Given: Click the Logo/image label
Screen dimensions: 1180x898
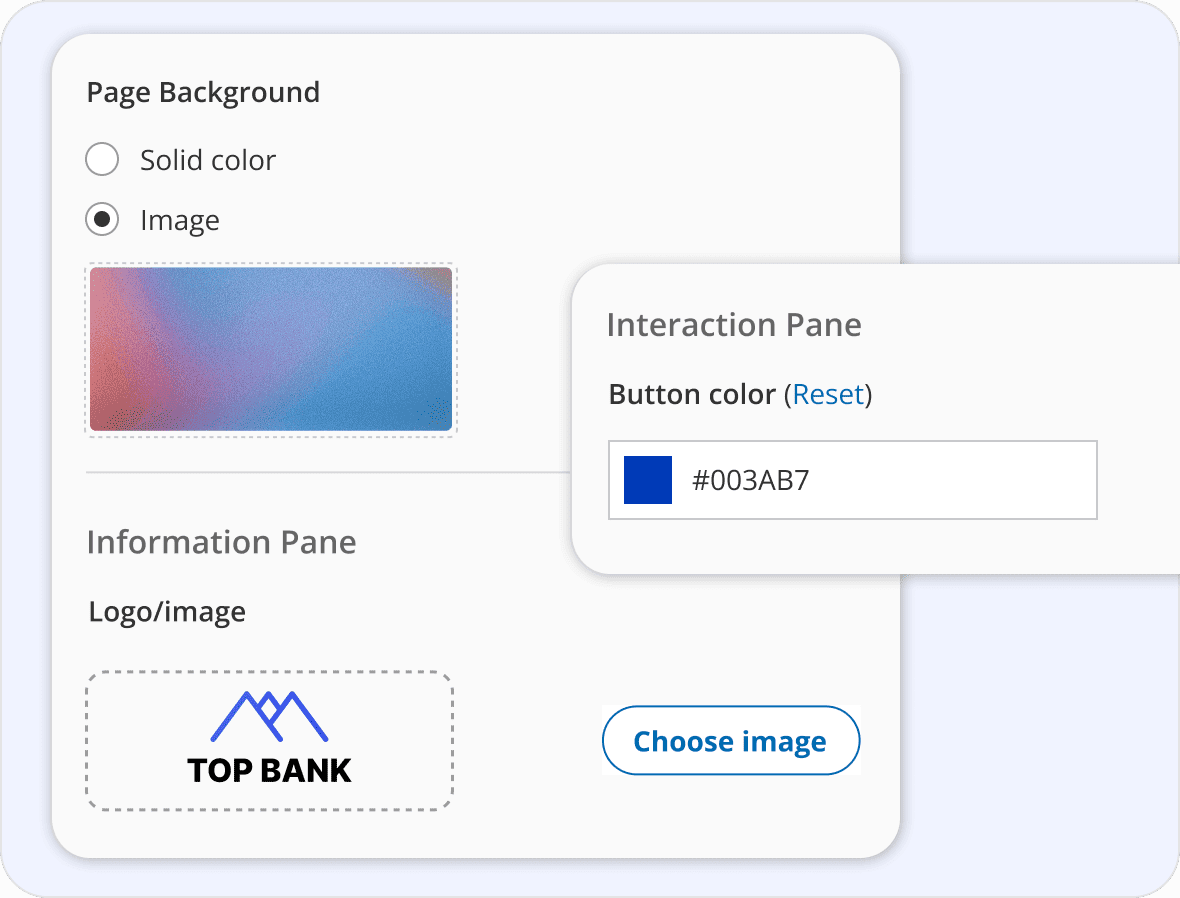Looking at the screenshot, I should pyautogui.click(x=167, y=612).
